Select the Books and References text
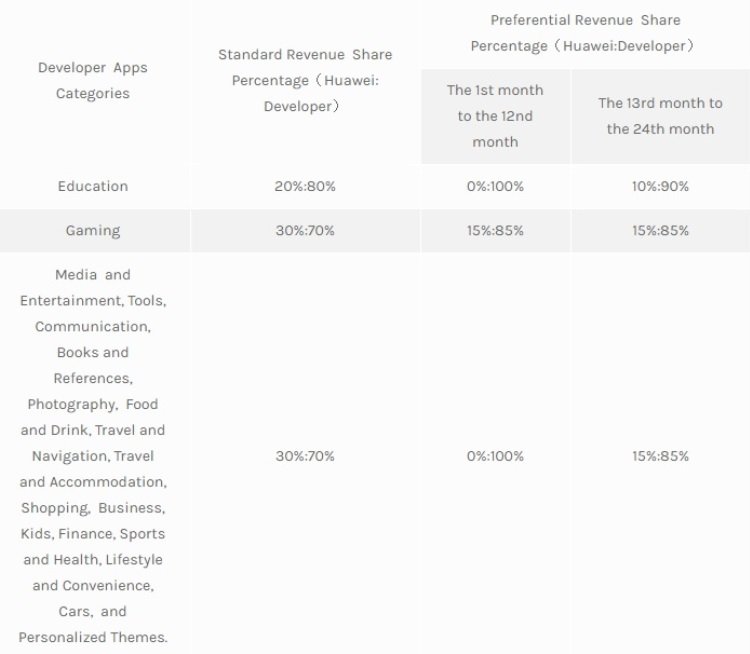This screenshot has height=654, width=750. [93, 366]
